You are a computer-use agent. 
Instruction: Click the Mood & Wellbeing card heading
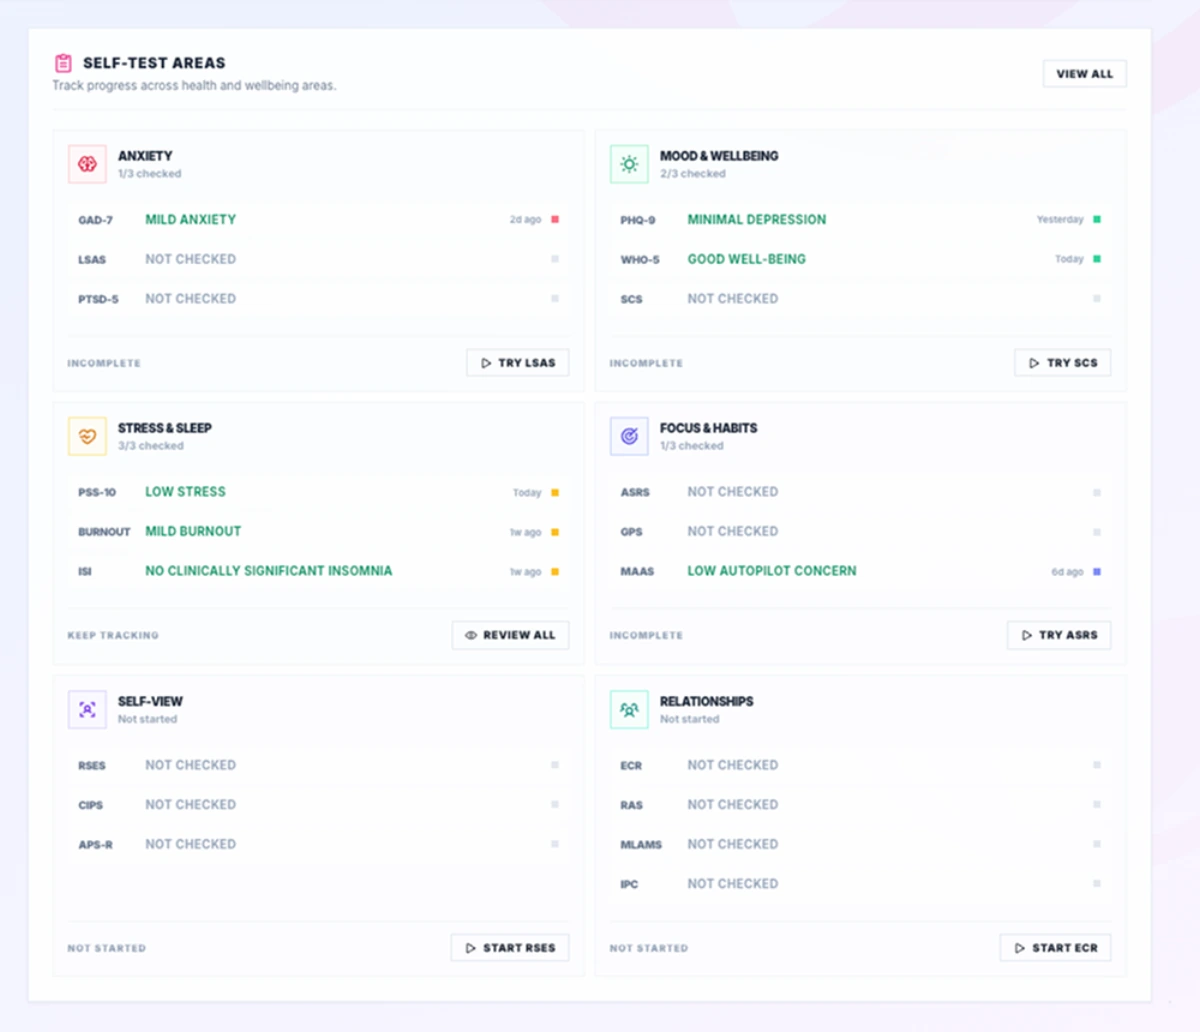[x=719, y=156]
